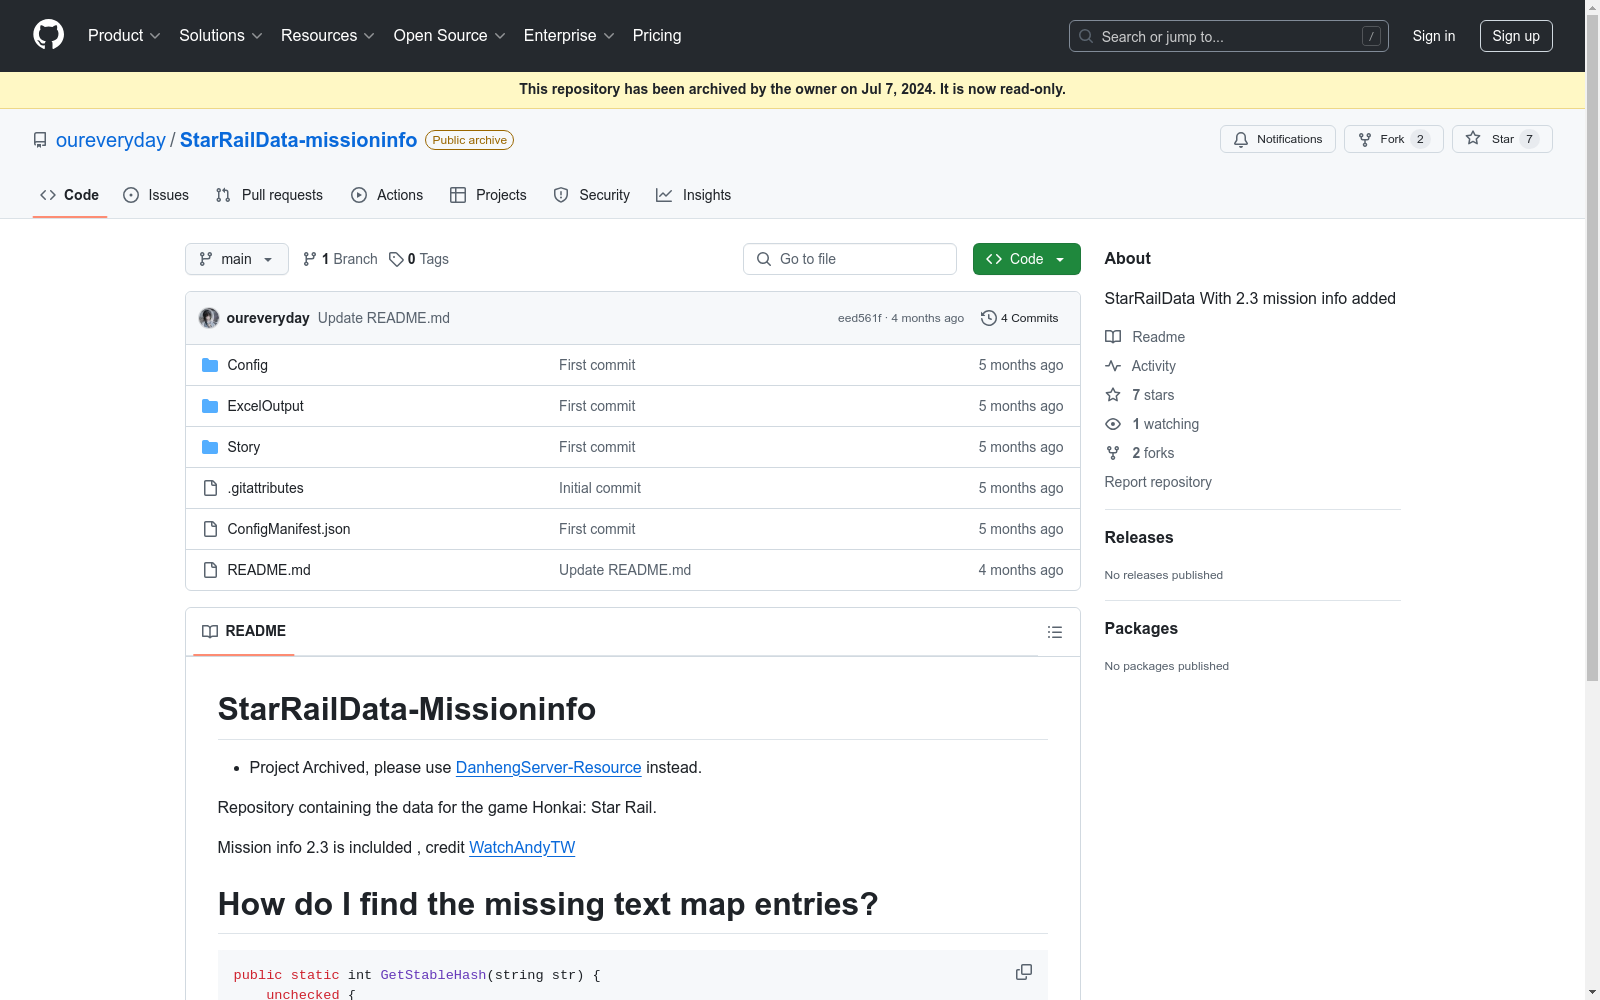Open the ConfigManifest.json file name
Image resolution: width=1600 pixels, height=1000 pixels.
tap(289, 529)
